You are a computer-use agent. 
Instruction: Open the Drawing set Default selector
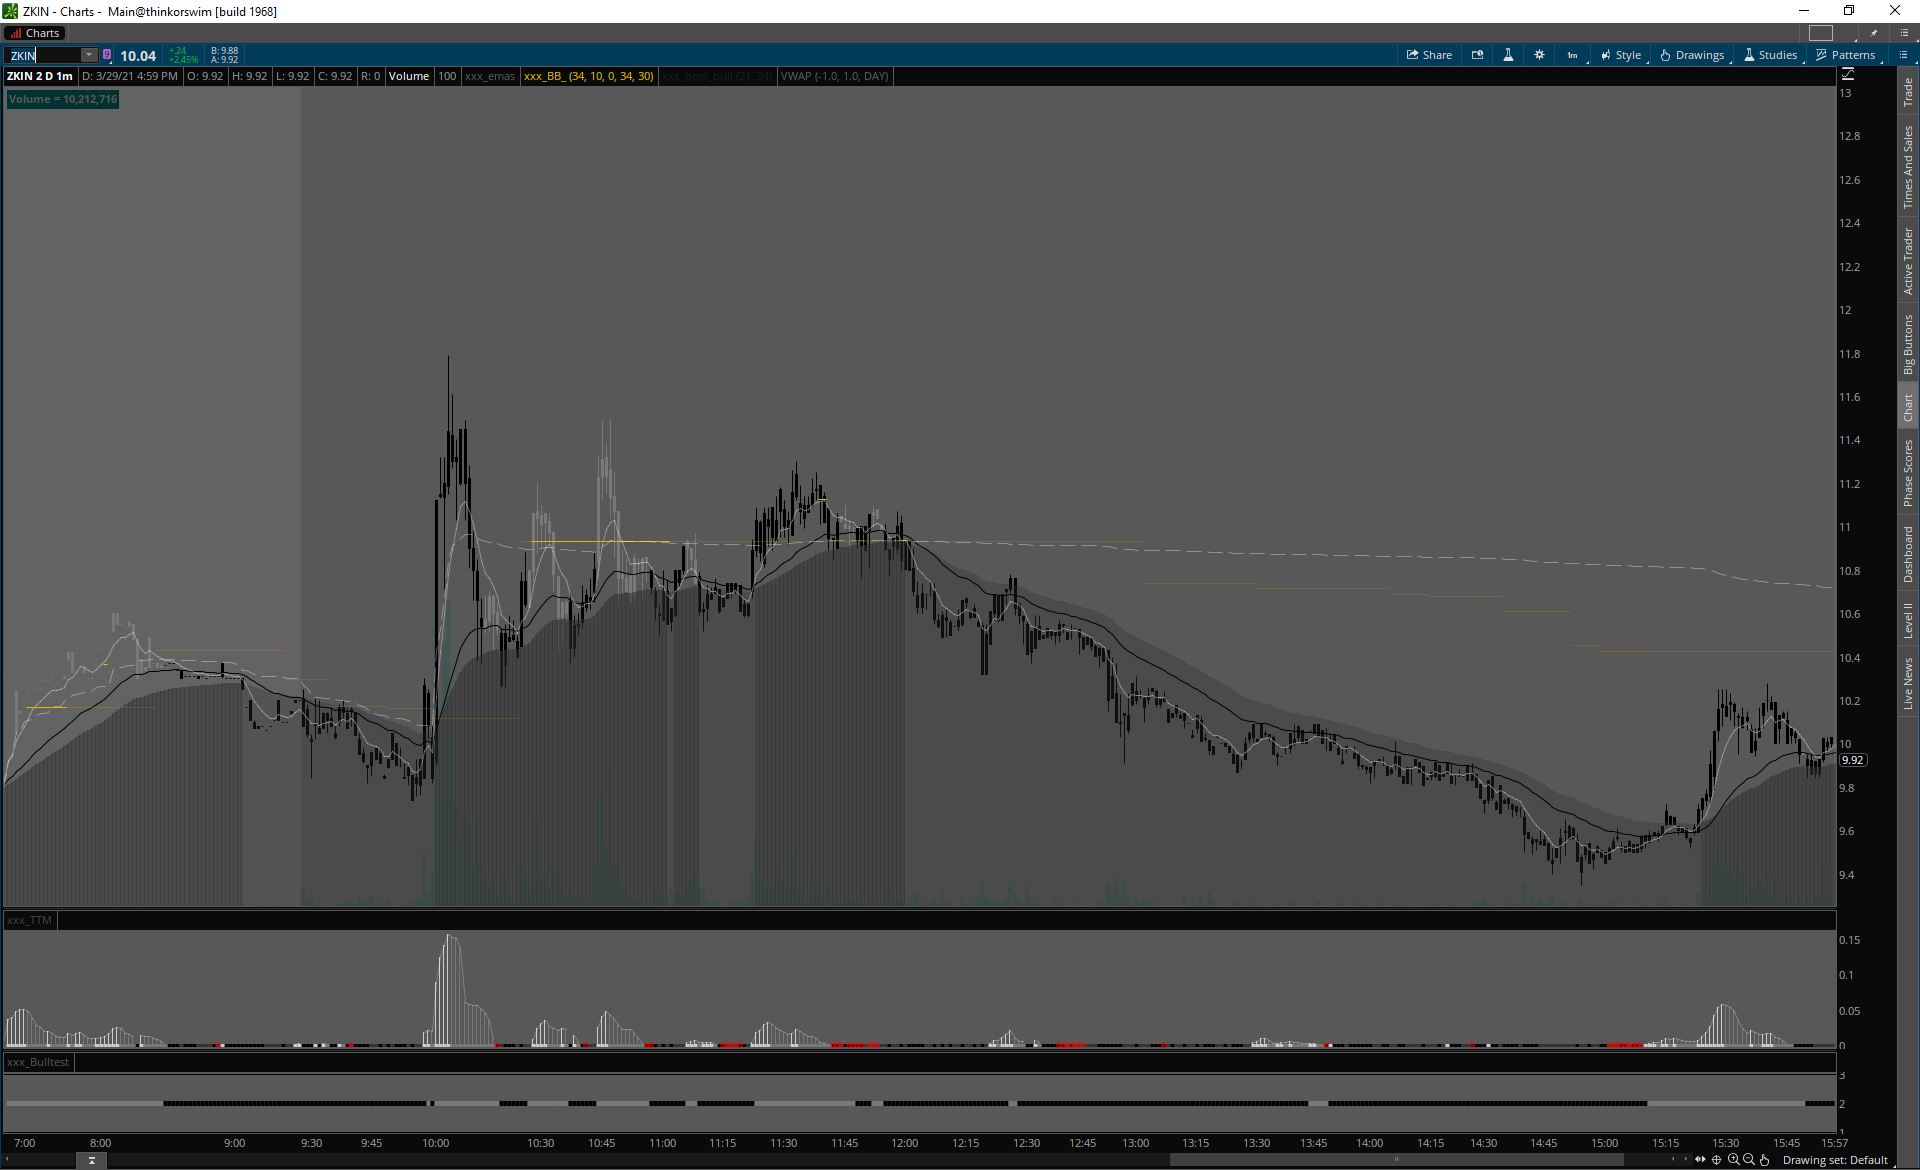(x=1835, y=1160)
